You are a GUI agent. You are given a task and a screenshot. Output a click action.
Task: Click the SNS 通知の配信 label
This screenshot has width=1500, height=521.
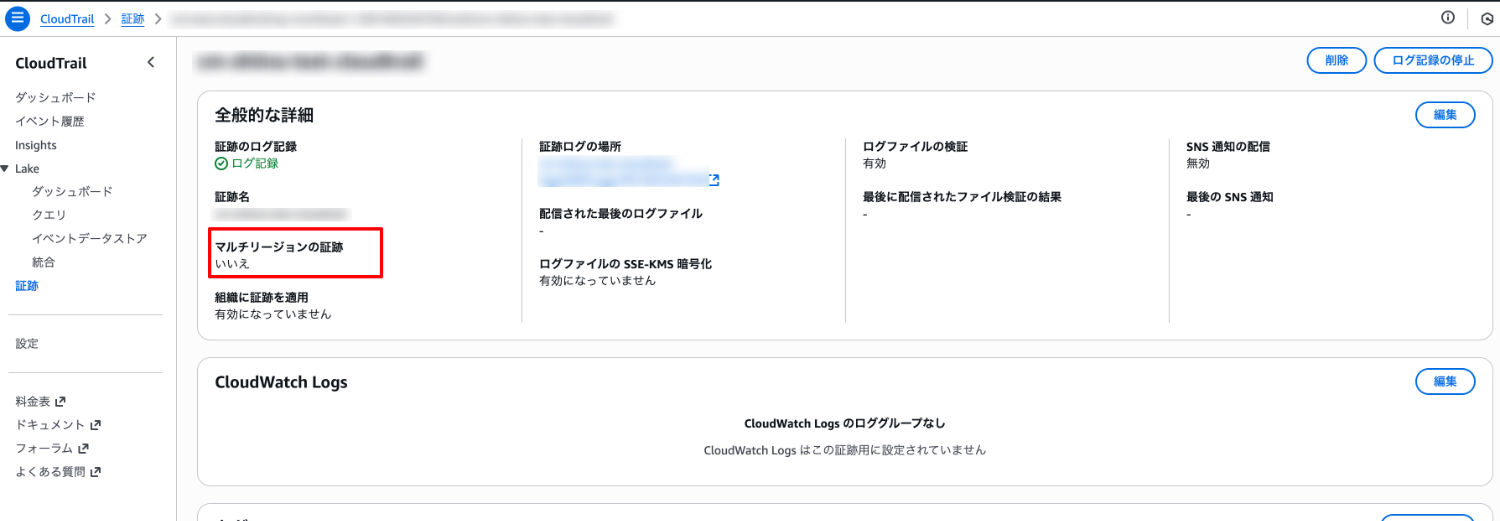pos(1228,147)
